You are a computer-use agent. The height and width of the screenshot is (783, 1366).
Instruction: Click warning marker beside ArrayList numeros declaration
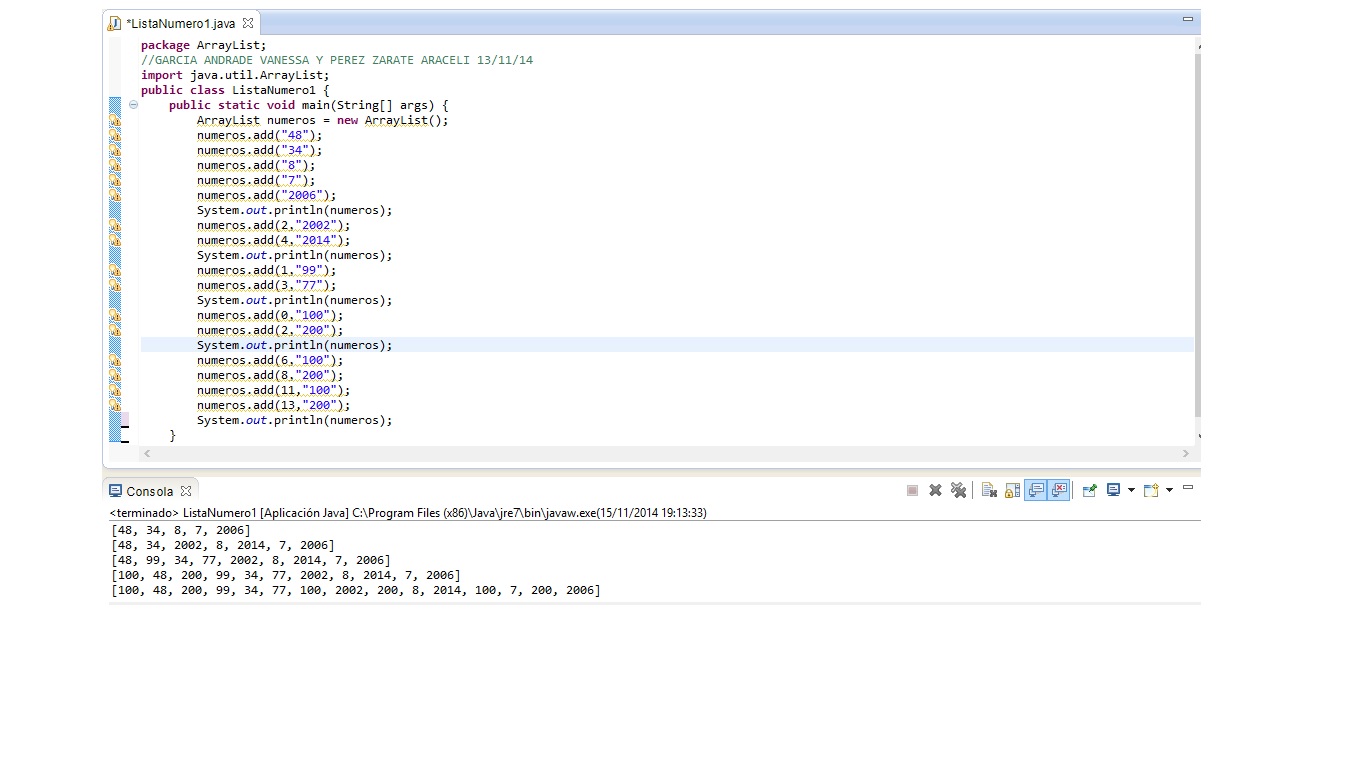[x=115, y=120]
